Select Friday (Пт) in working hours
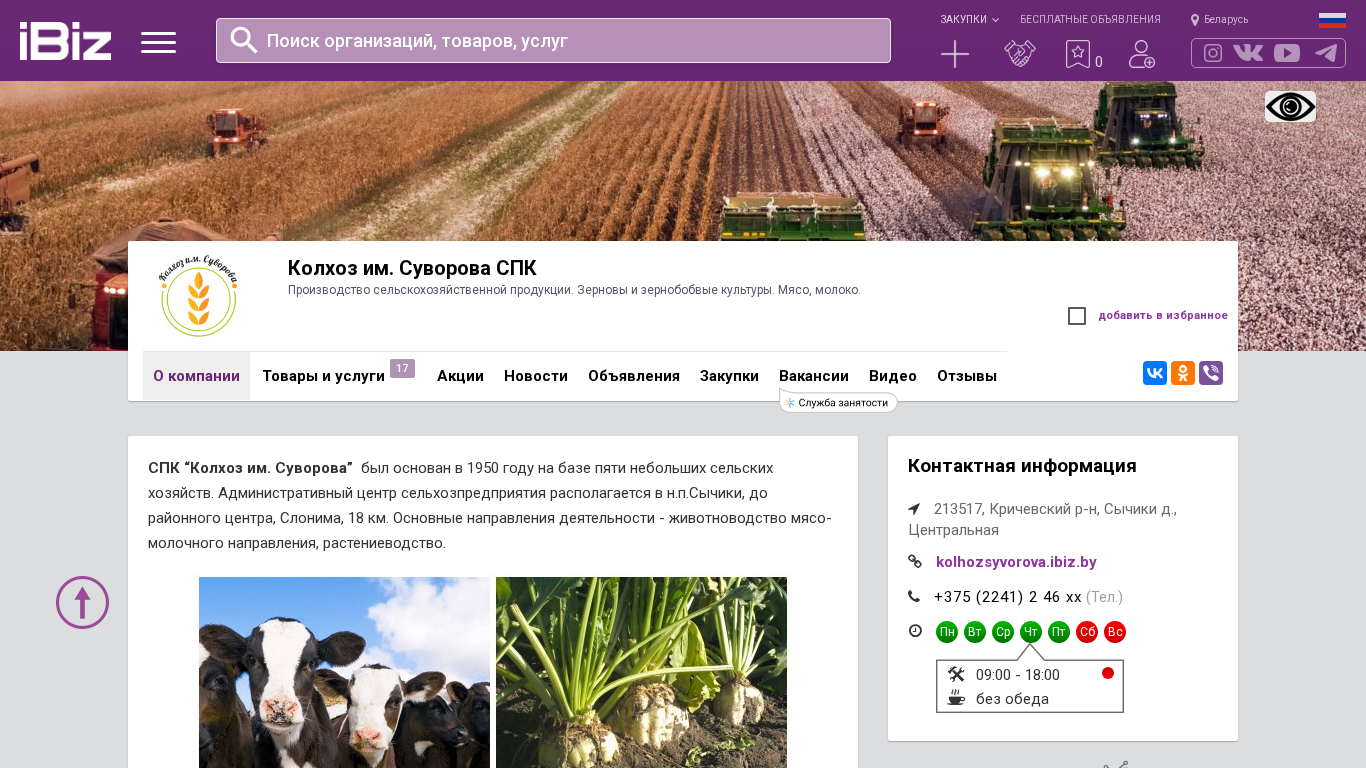The width and height of the screenshot is (1366, 768). coord(1059,632)
